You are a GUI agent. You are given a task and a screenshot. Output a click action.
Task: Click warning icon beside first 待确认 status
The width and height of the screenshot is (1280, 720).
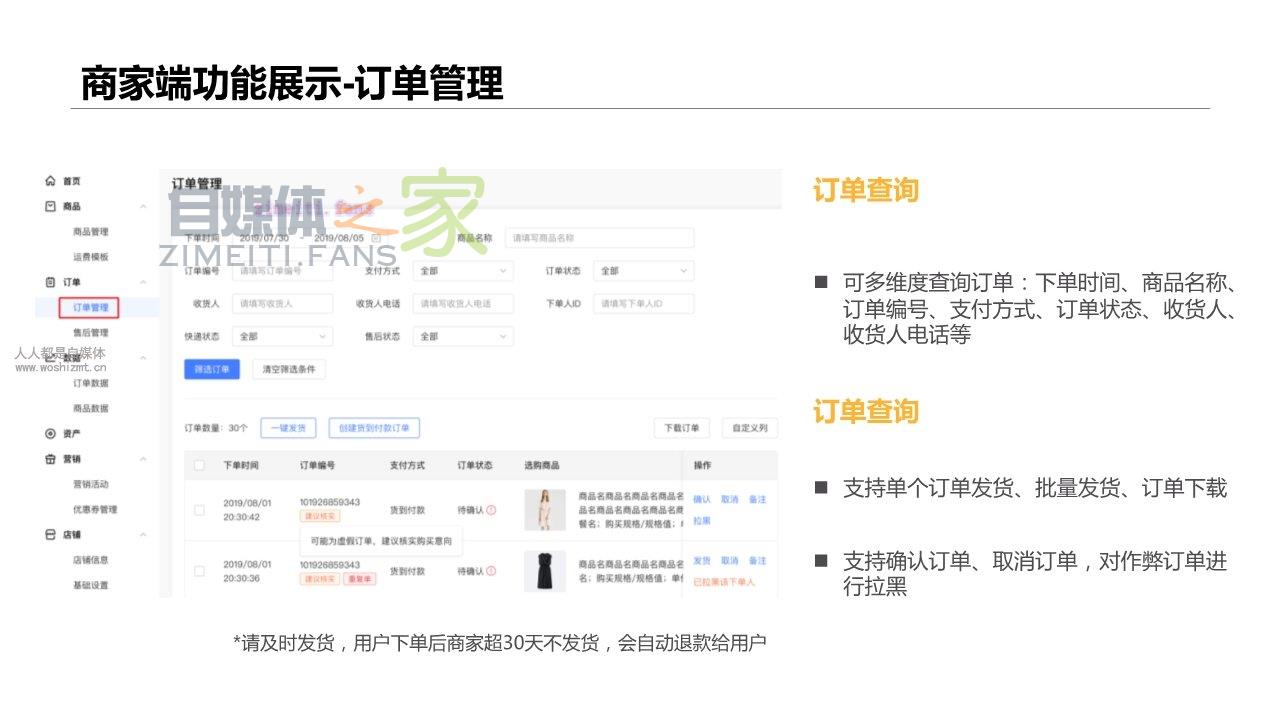pos(491,510)
